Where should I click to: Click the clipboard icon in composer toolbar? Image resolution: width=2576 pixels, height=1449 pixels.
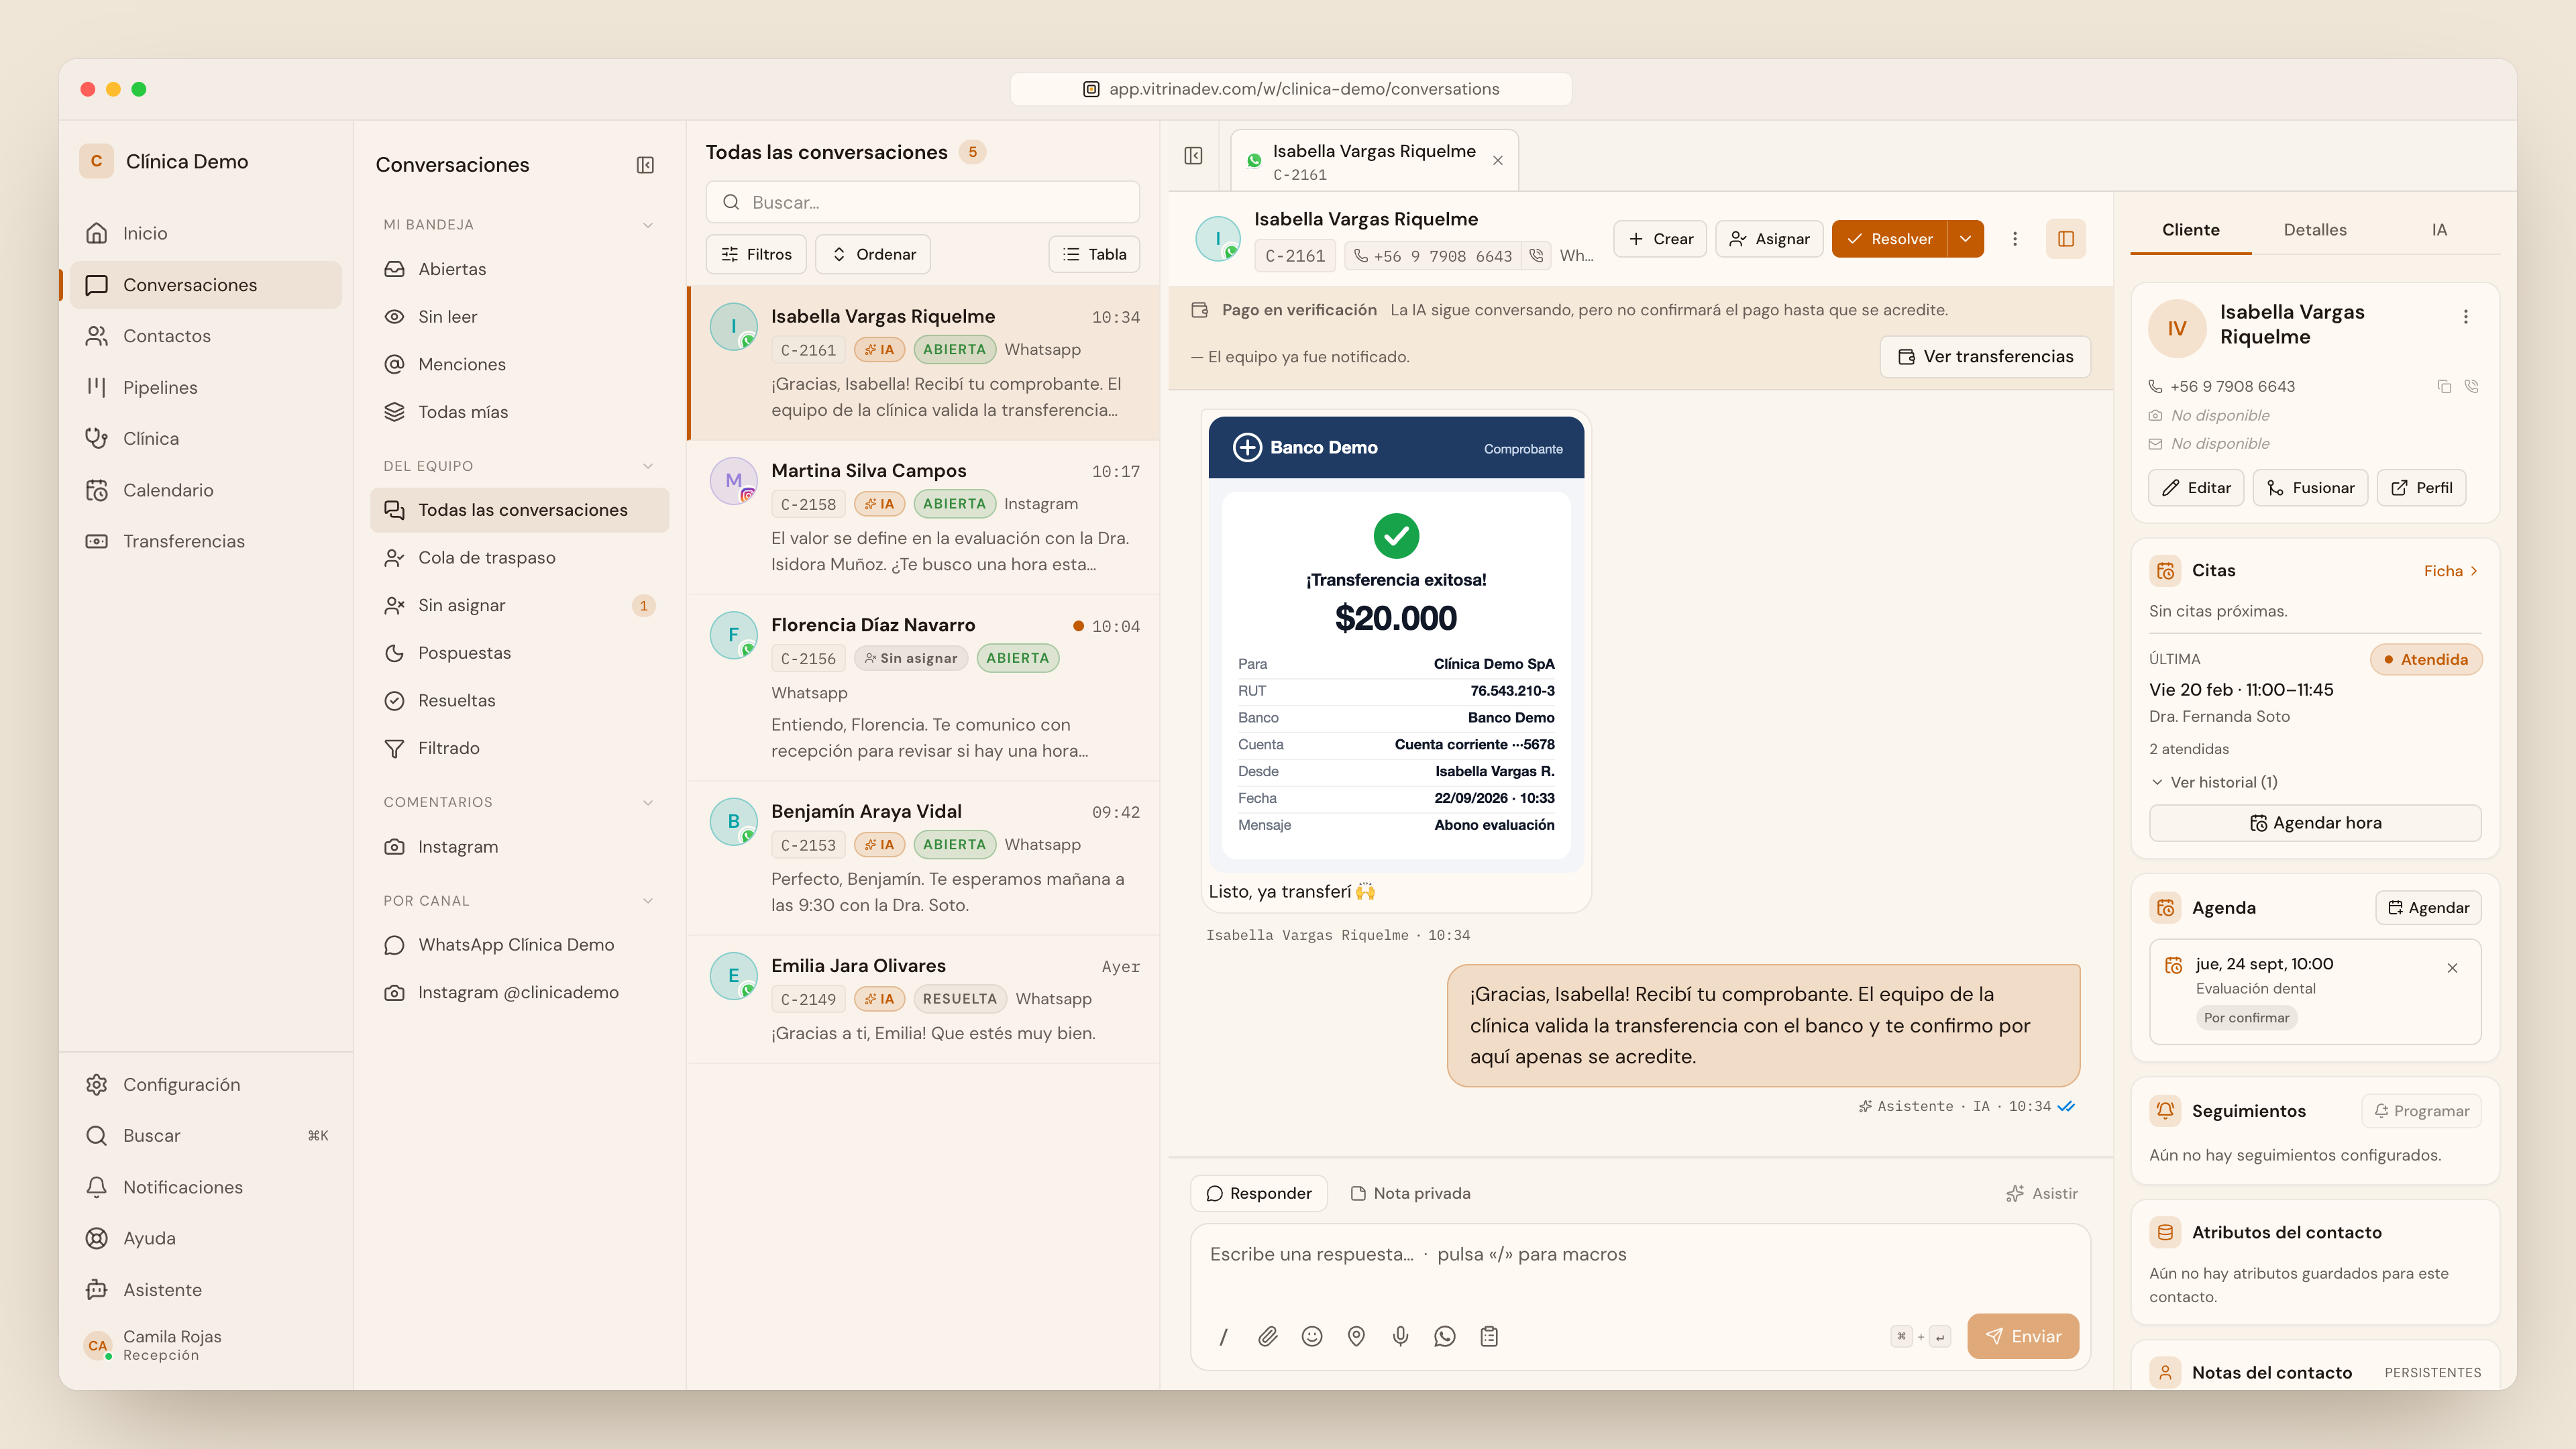point(1489,1336)
